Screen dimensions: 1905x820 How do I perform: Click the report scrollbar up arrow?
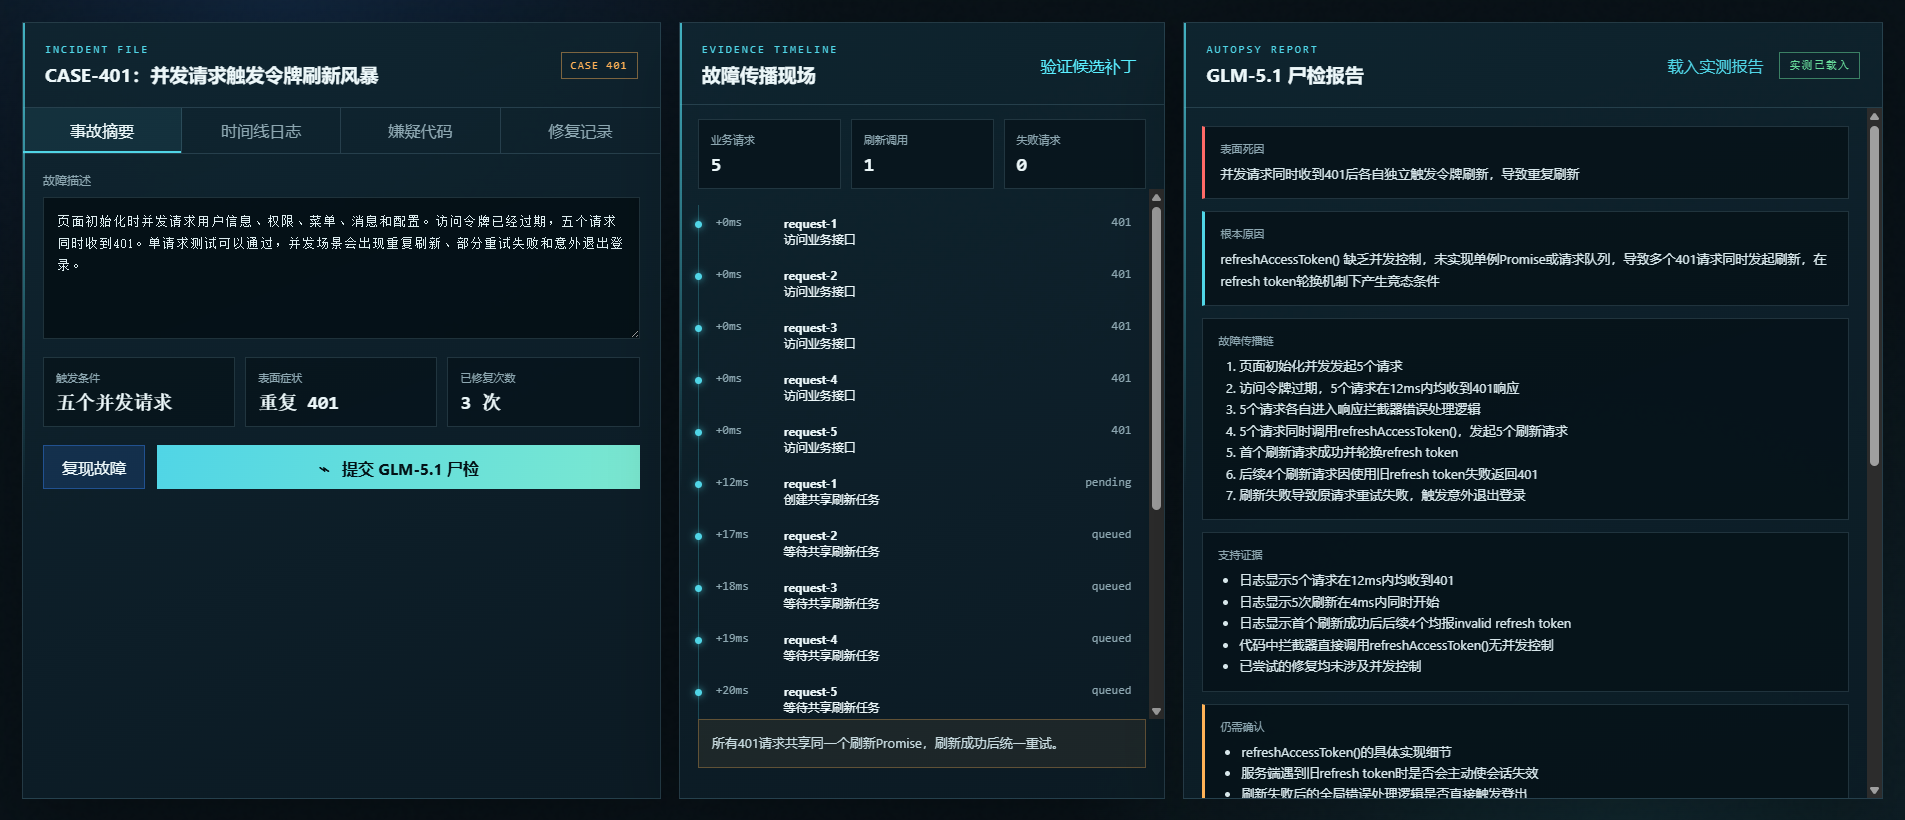point(1875,117)
